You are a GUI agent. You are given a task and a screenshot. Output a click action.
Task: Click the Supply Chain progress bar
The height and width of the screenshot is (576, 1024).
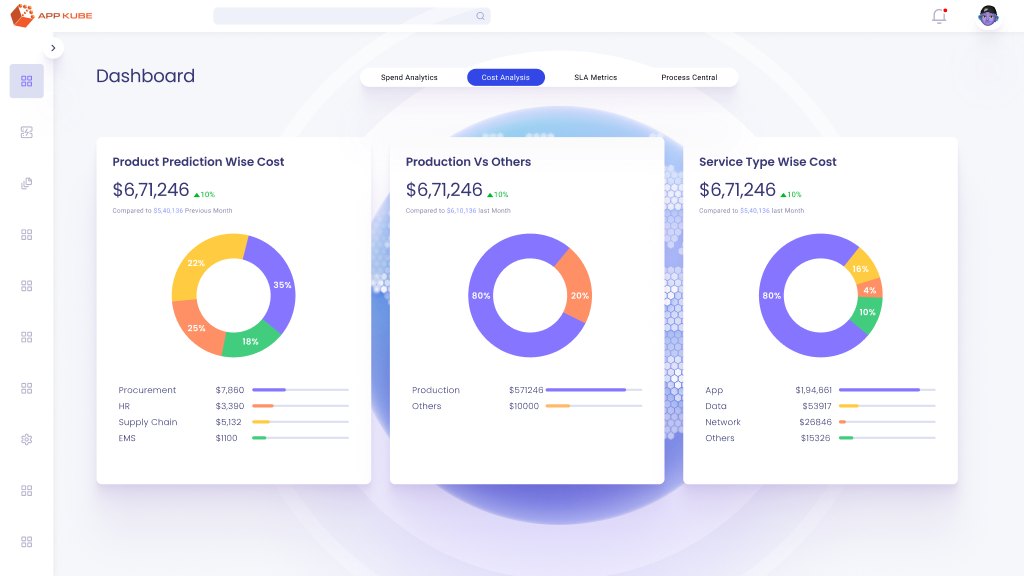tap(300, 422)
